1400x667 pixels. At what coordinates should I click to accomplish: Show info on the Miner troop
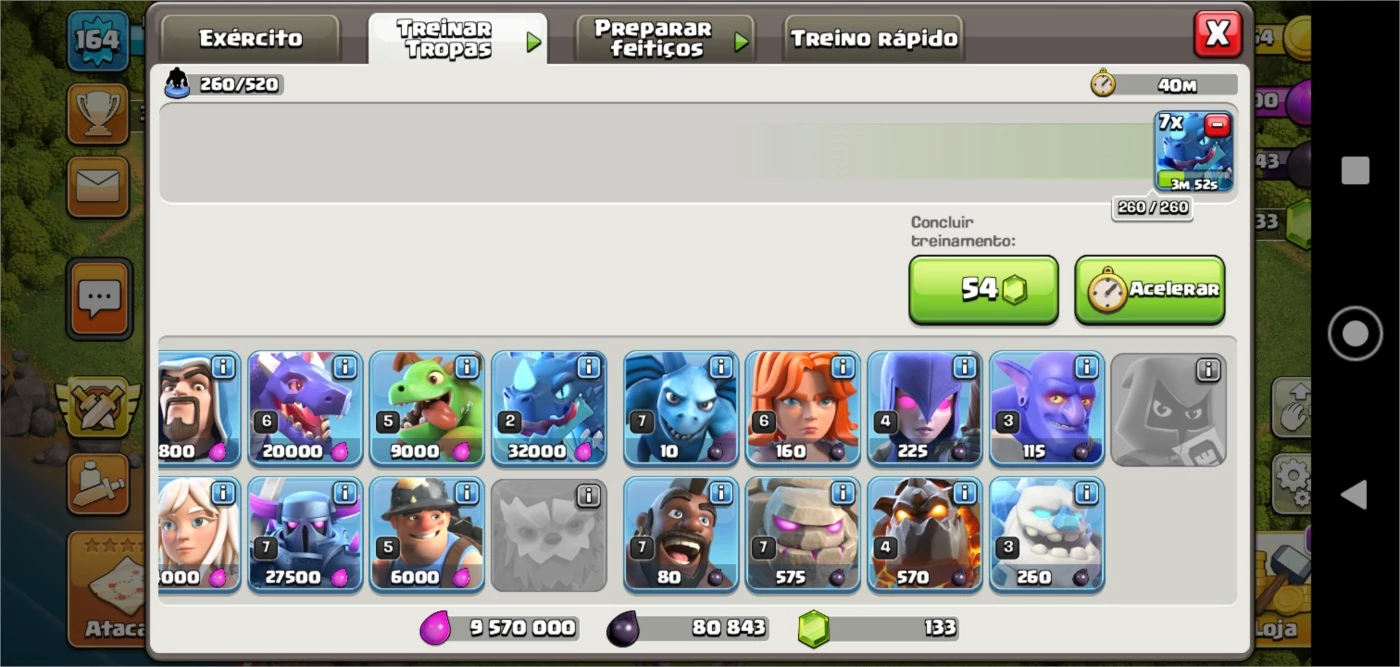tap(466, 493)
